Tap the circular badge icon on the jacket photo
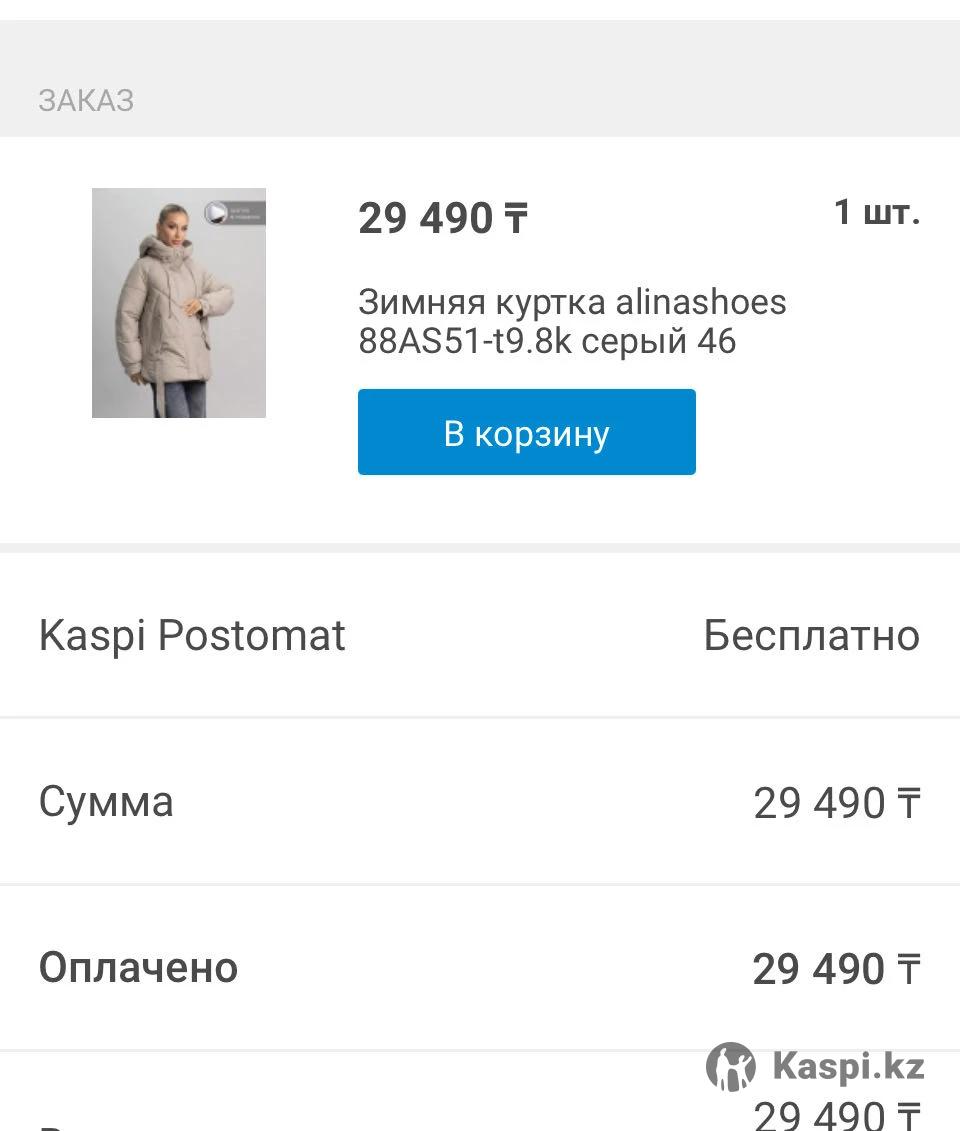Viewport: 960px width, 1131px height. click(215, 212)
